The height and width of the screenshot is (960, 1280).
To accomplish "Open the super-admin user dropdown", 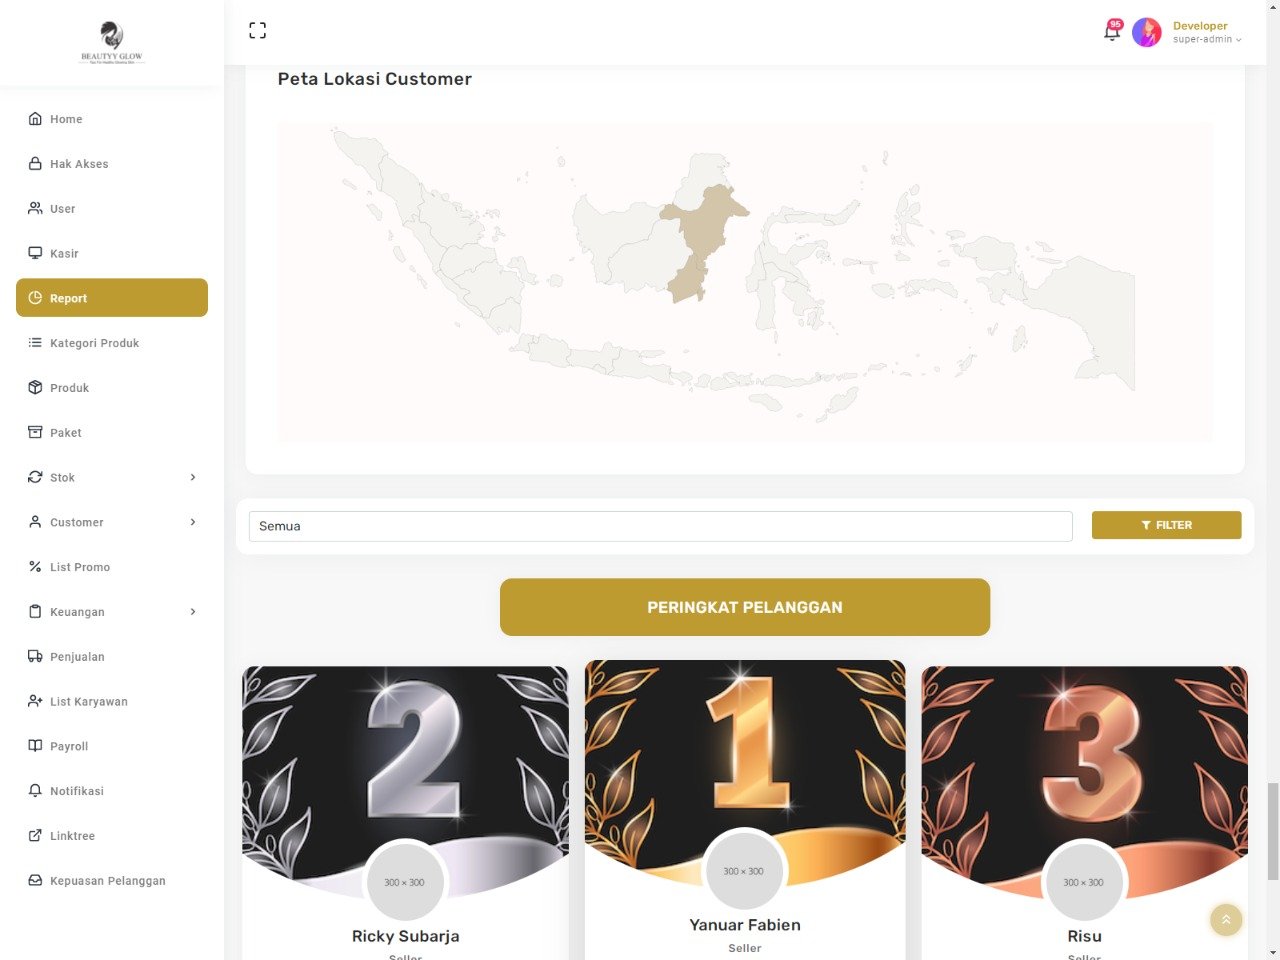I will (1207, 40).
